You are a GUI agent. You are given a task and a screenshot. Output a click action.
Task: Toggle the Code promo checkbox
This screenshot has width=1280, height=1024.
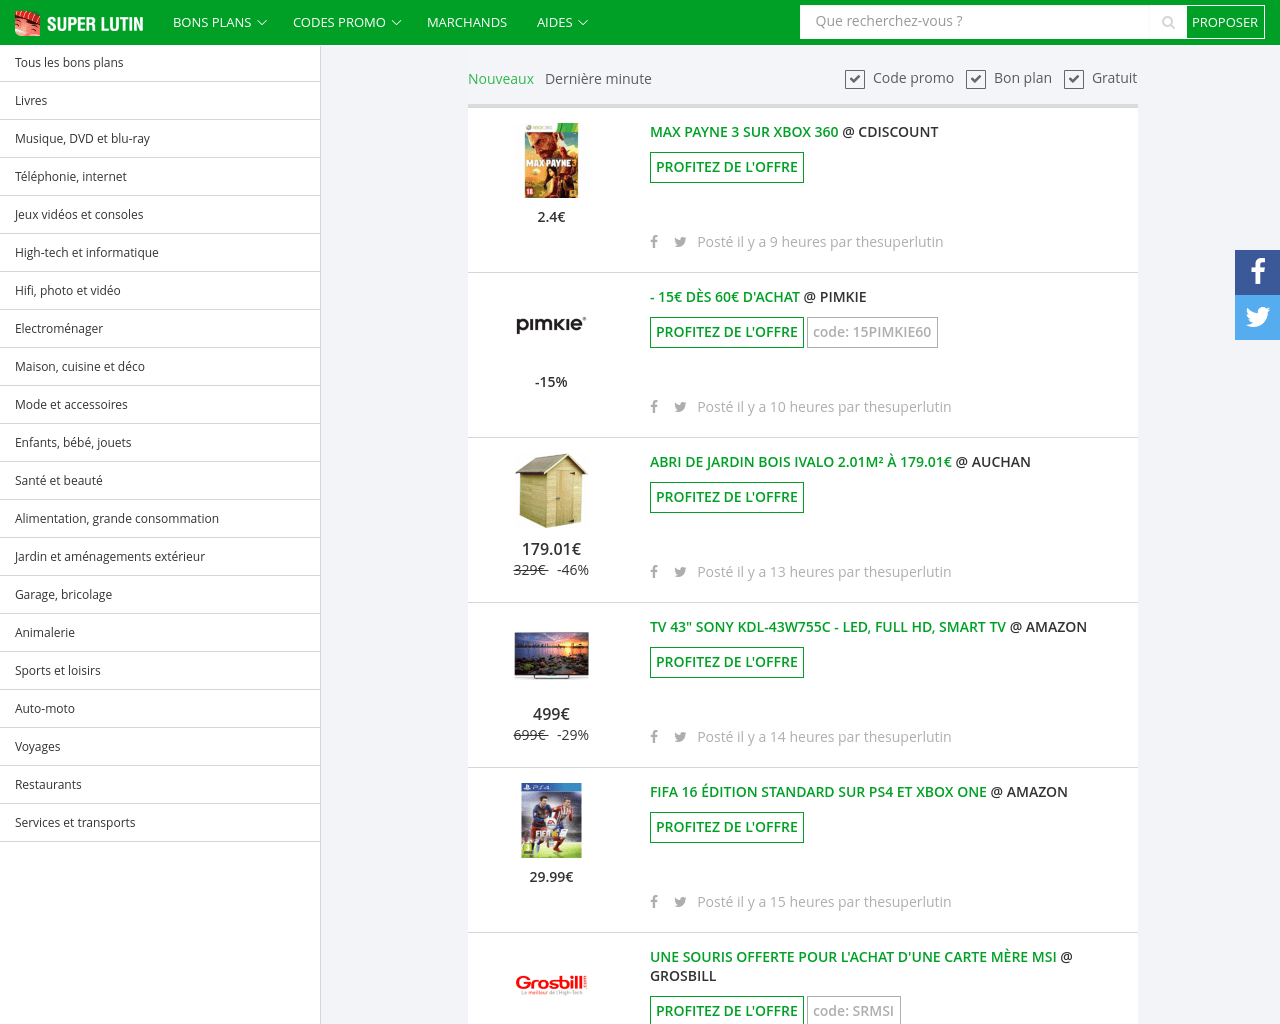855,79
